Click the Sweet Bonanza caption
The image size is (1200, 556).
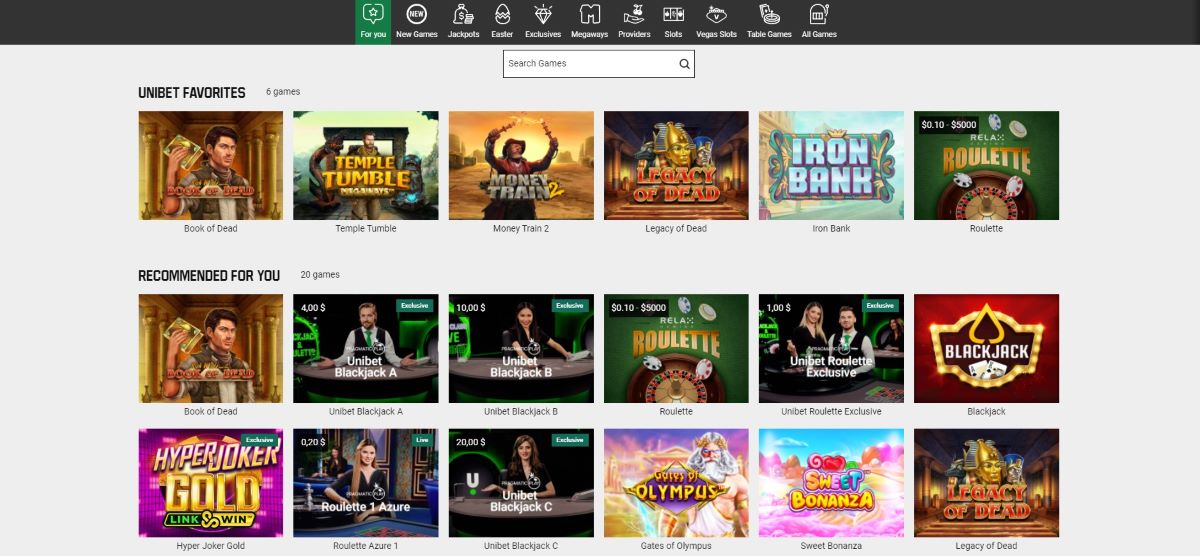point(831,546)
